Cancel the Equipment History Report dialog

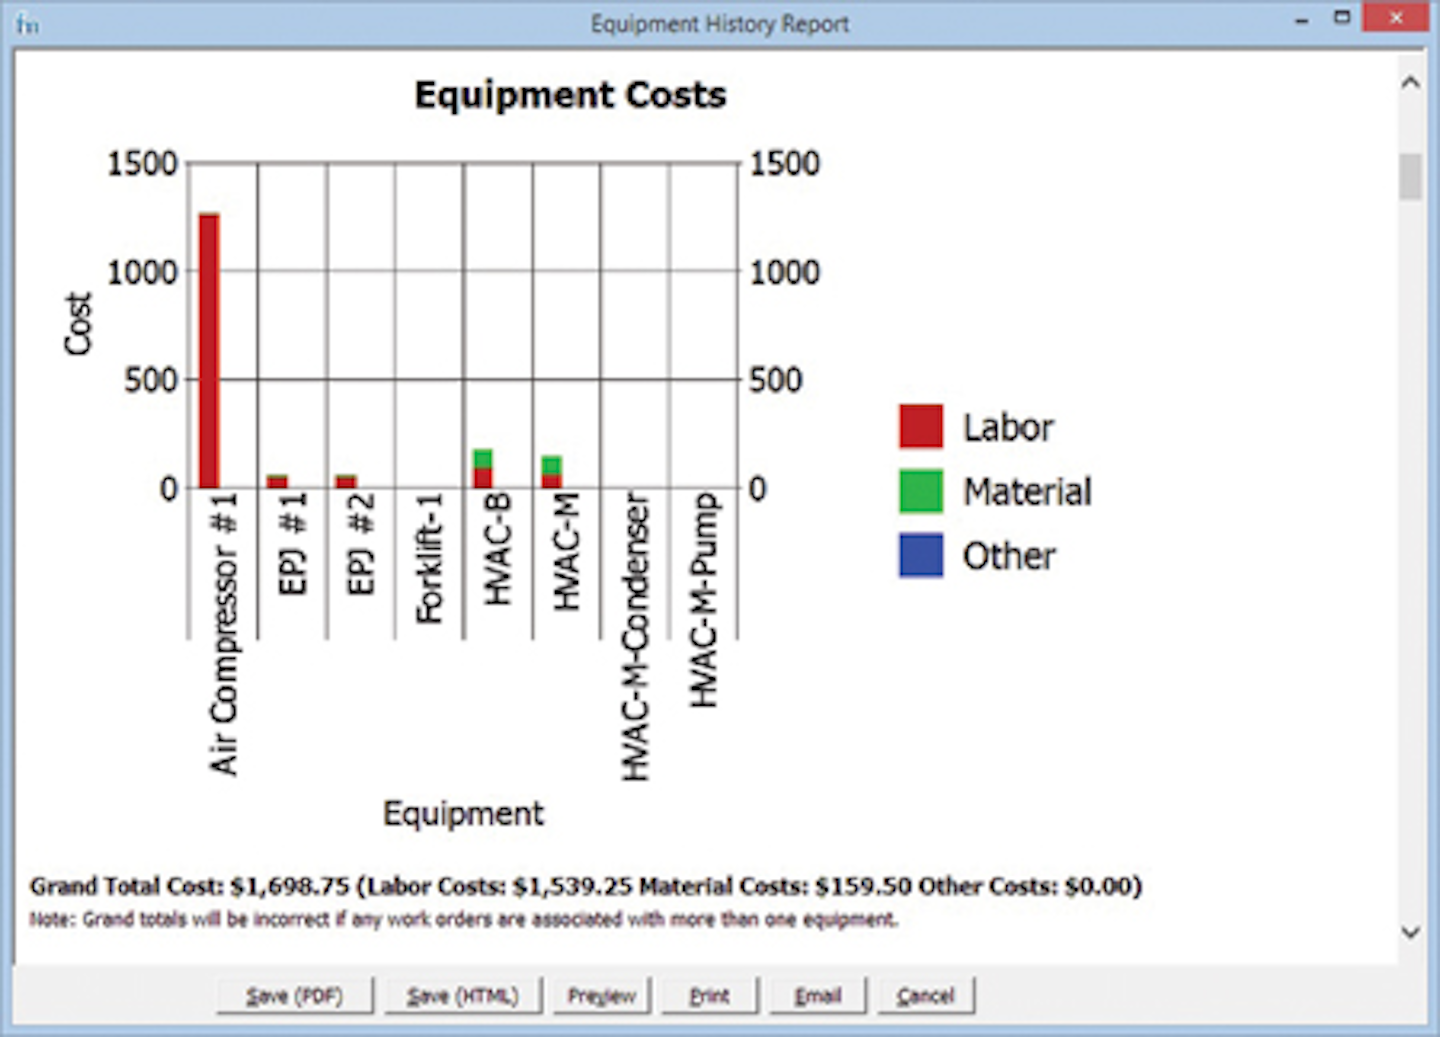click(925, 995)
